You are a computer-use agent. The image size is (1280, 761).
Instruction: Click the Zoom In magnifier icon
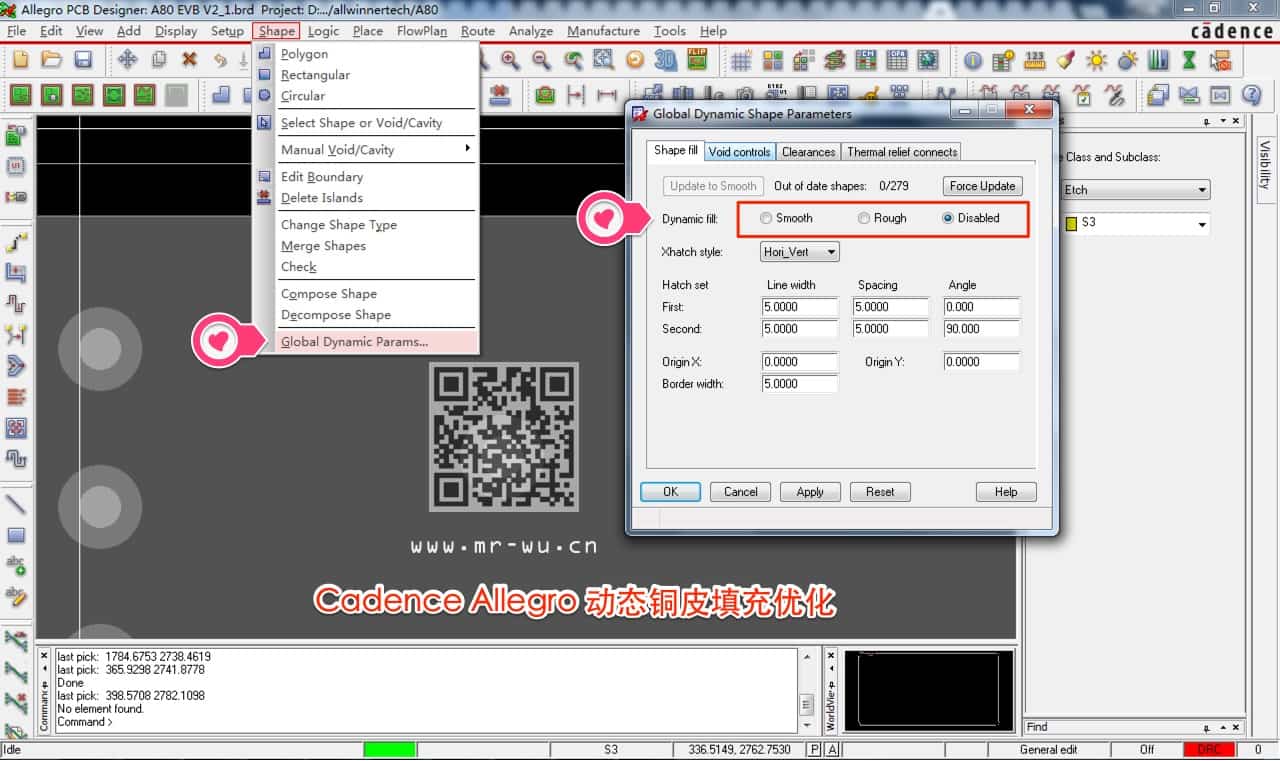click(510, 60)
